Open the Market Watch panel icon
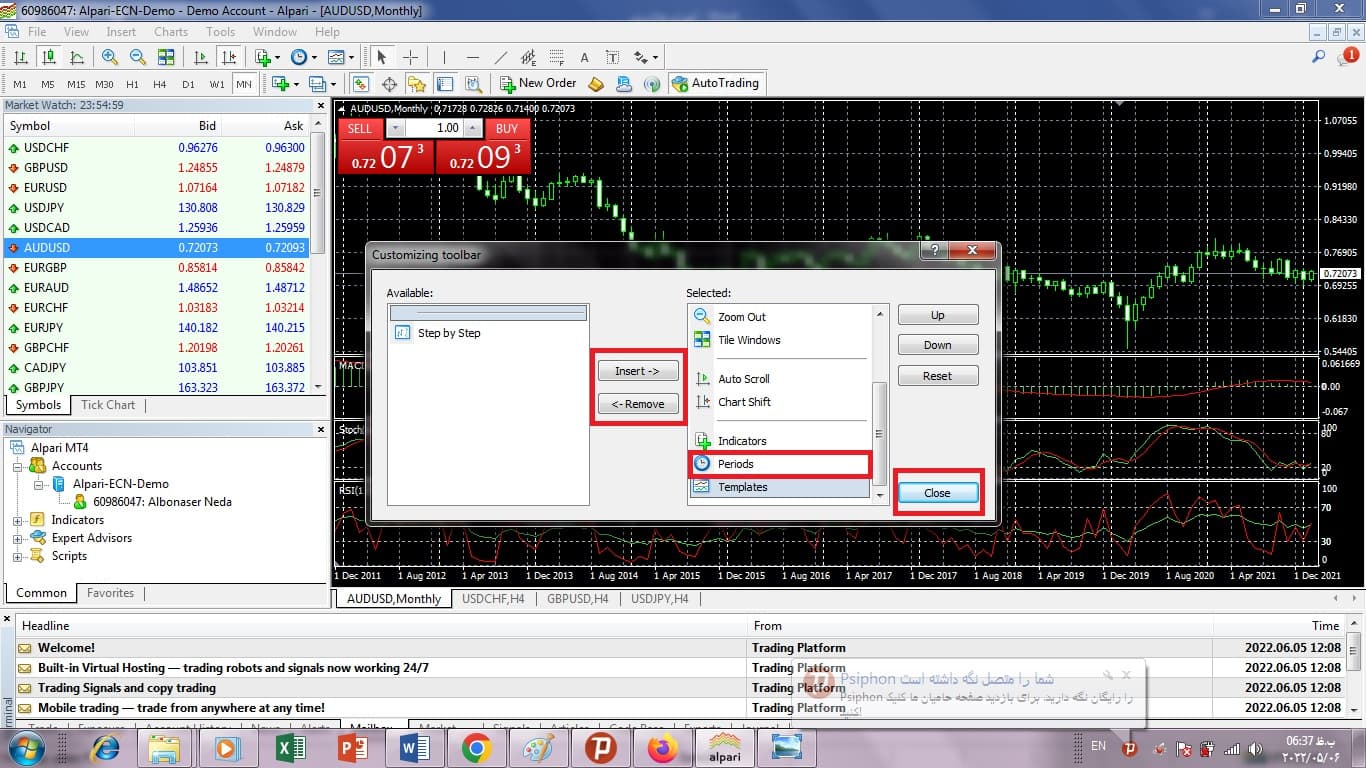 click(360, 84)
